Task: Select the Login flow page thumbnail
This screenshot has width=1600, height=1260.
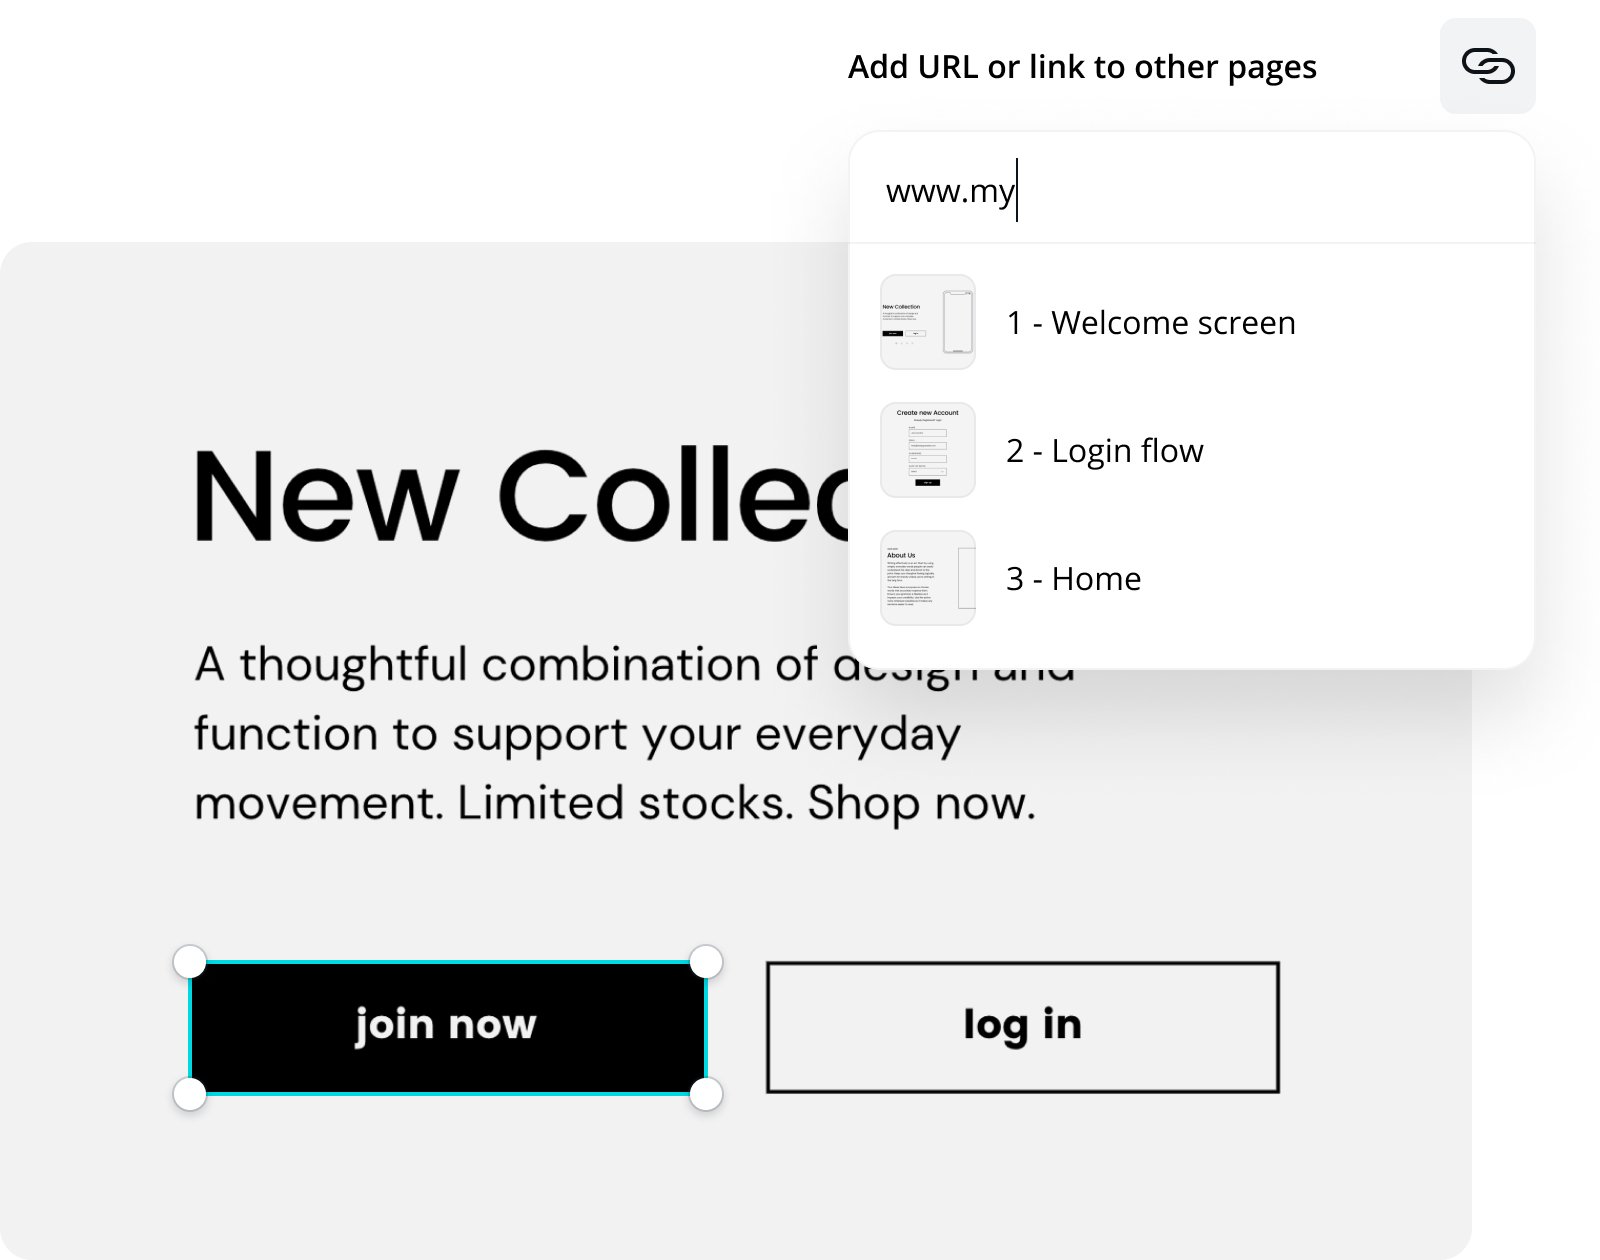Action: coord(927,450)
